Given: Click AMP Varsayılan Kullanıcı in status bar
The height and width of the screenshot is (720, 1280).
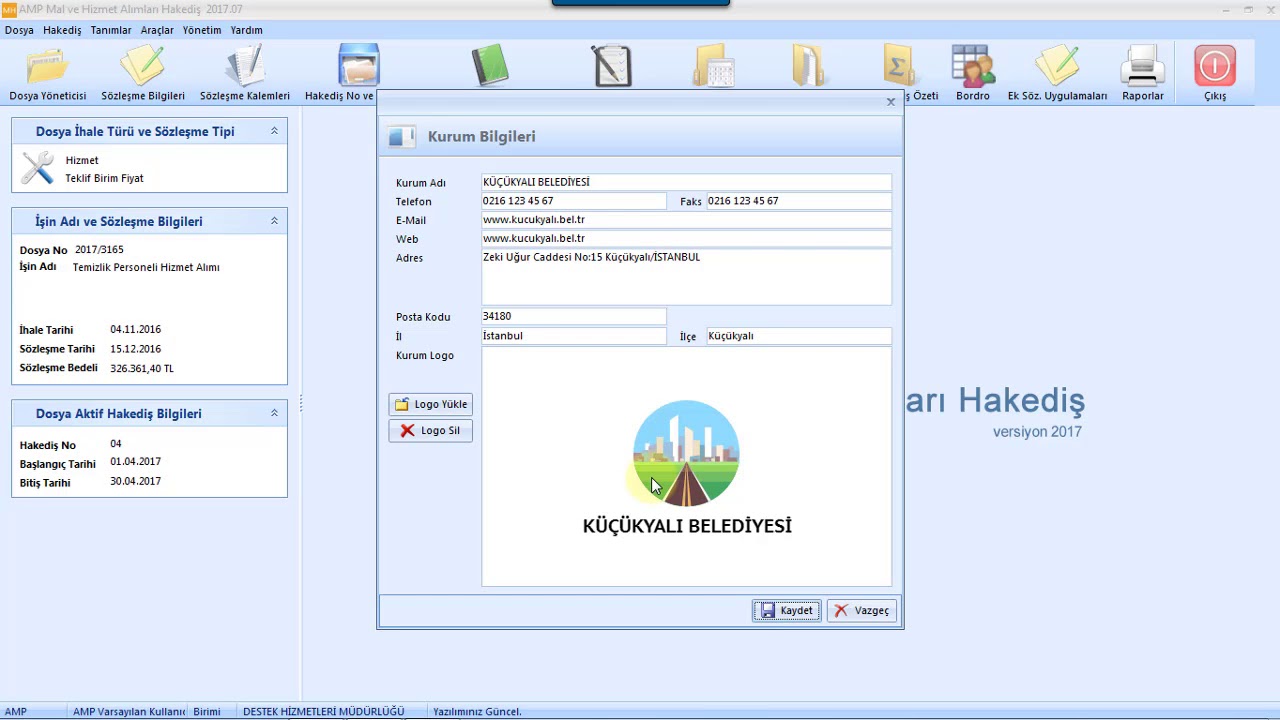Looking at the screenshot, I should tap(129, 712).
